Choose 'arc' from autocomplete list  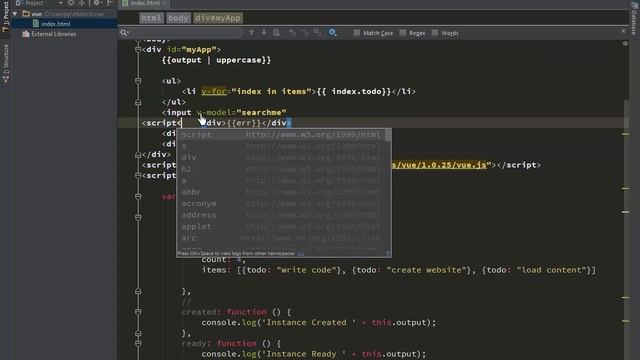click(282, 238)
